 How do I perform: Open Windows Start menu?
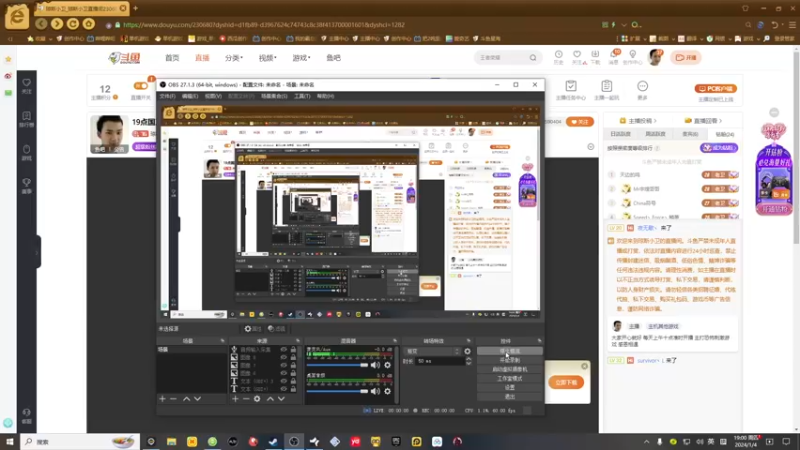tap(9, 441)
